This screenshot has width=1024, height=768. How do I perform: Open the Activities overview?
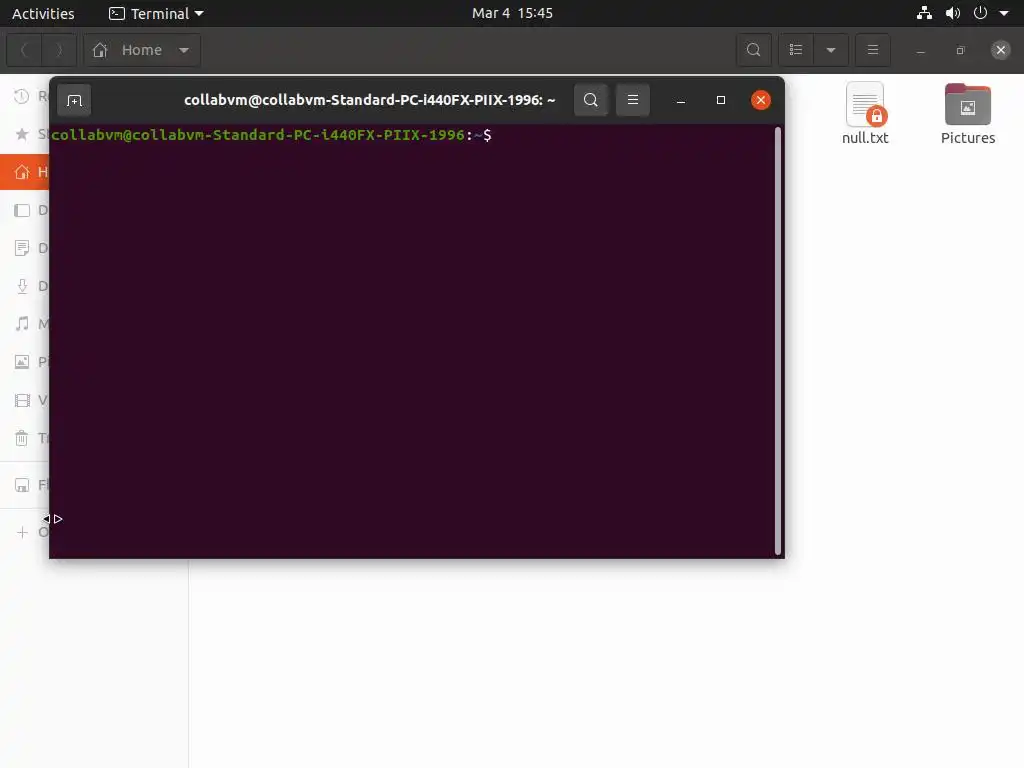(x=43, y=13)
